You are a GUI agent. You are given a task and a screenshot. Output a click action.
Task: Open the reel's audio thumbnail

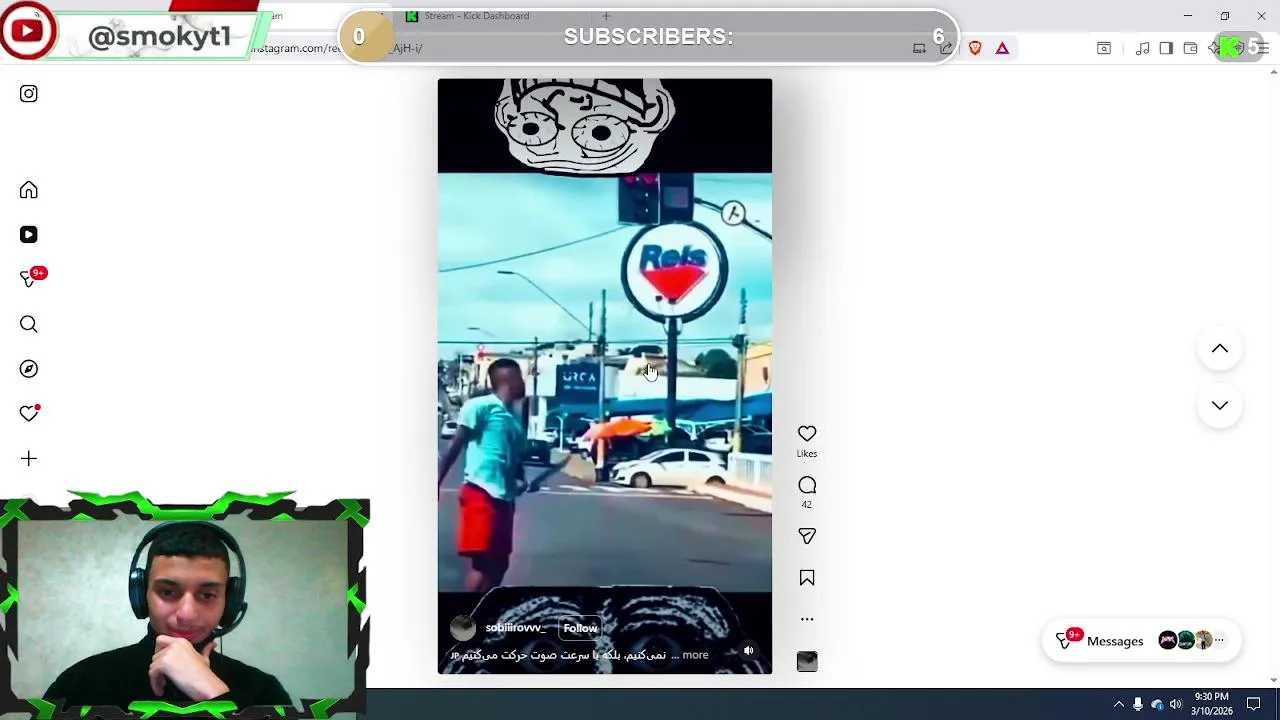pos(807,661)
